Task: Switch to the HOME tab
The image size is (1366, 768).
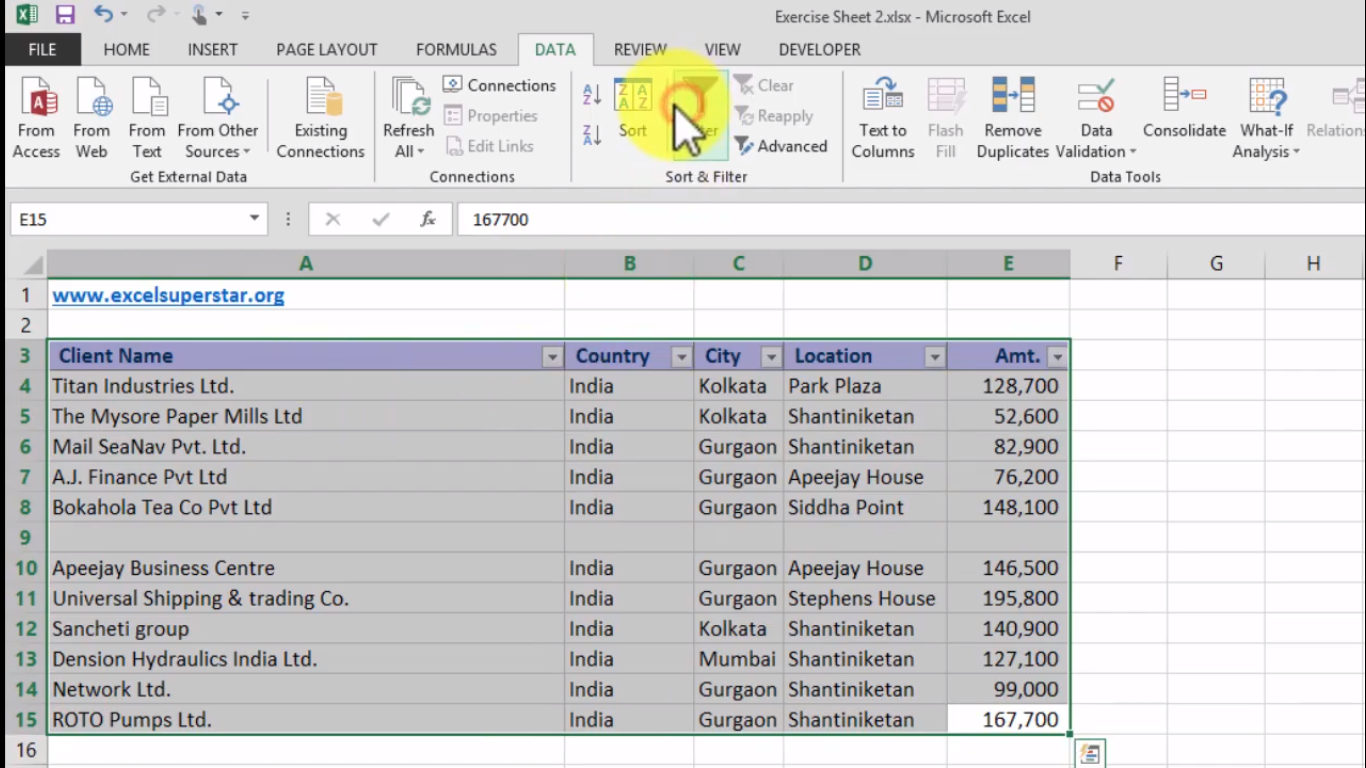Action: pos(127,49)
